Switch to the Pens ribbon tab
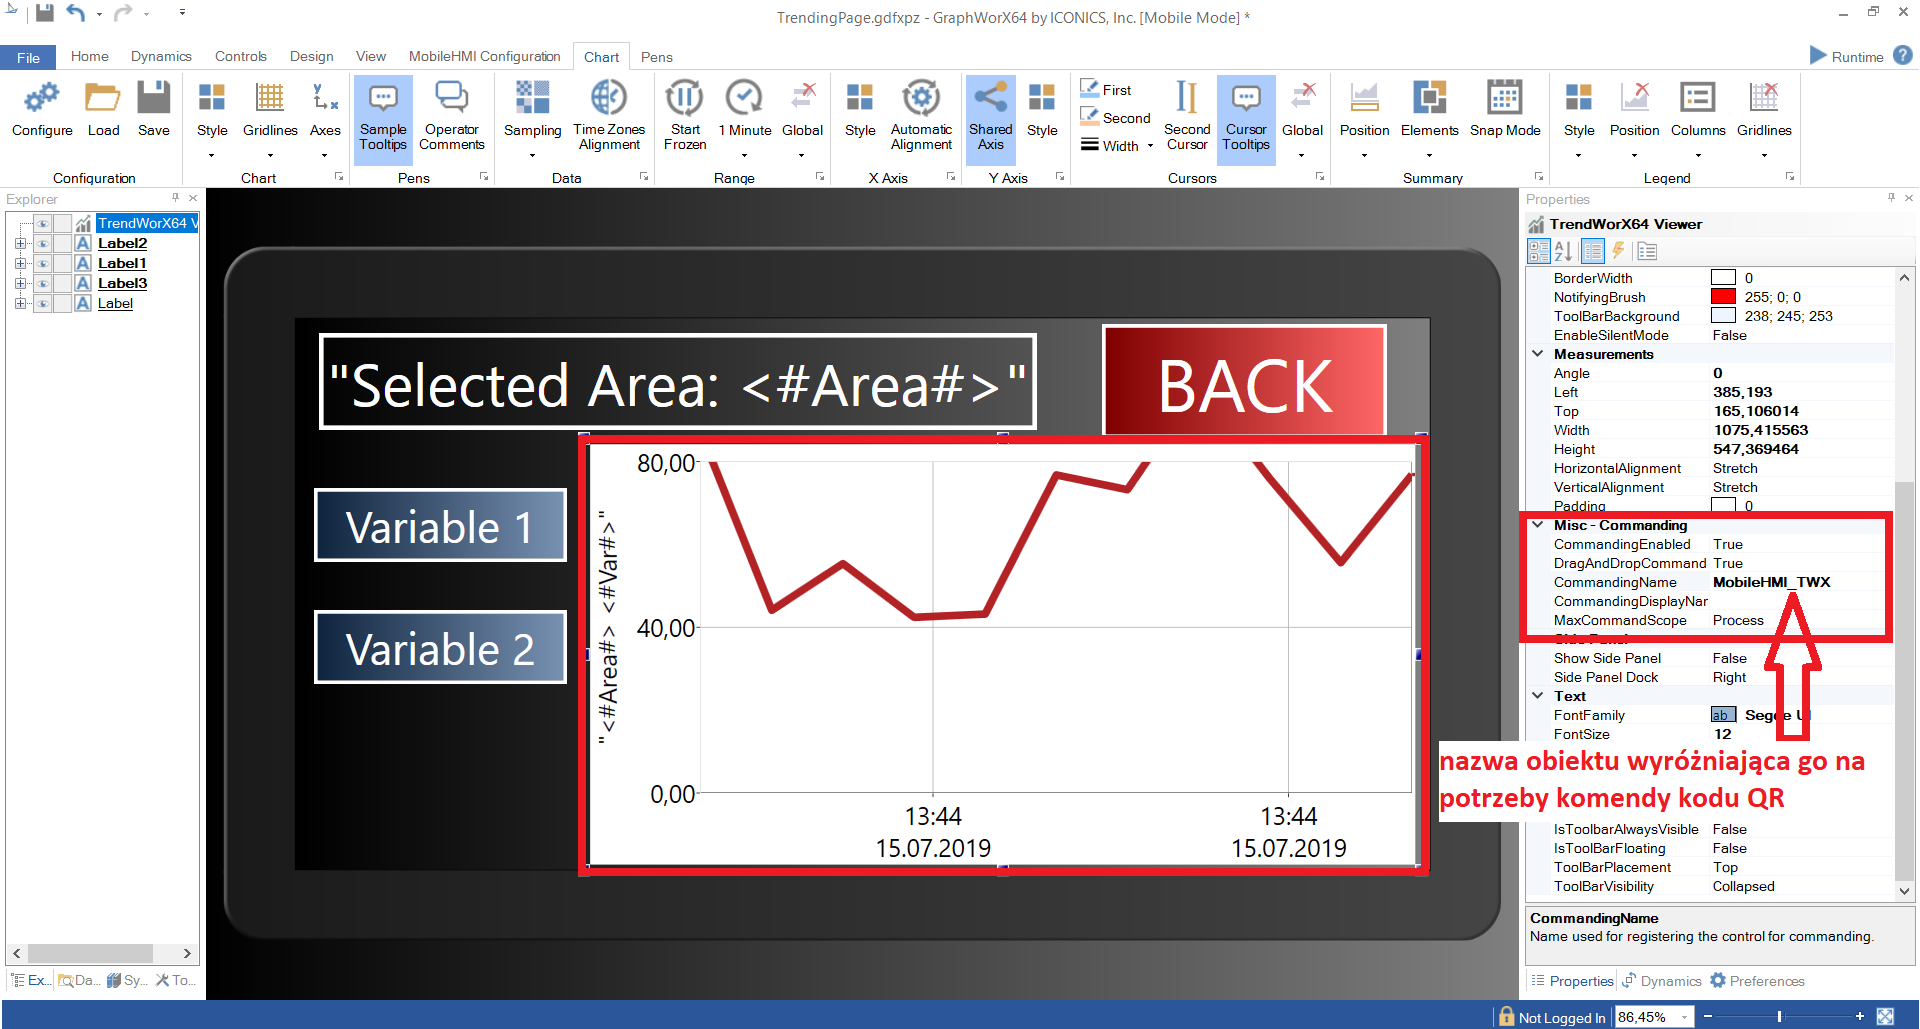1920x1029 pixels. [x=656, y=57]
